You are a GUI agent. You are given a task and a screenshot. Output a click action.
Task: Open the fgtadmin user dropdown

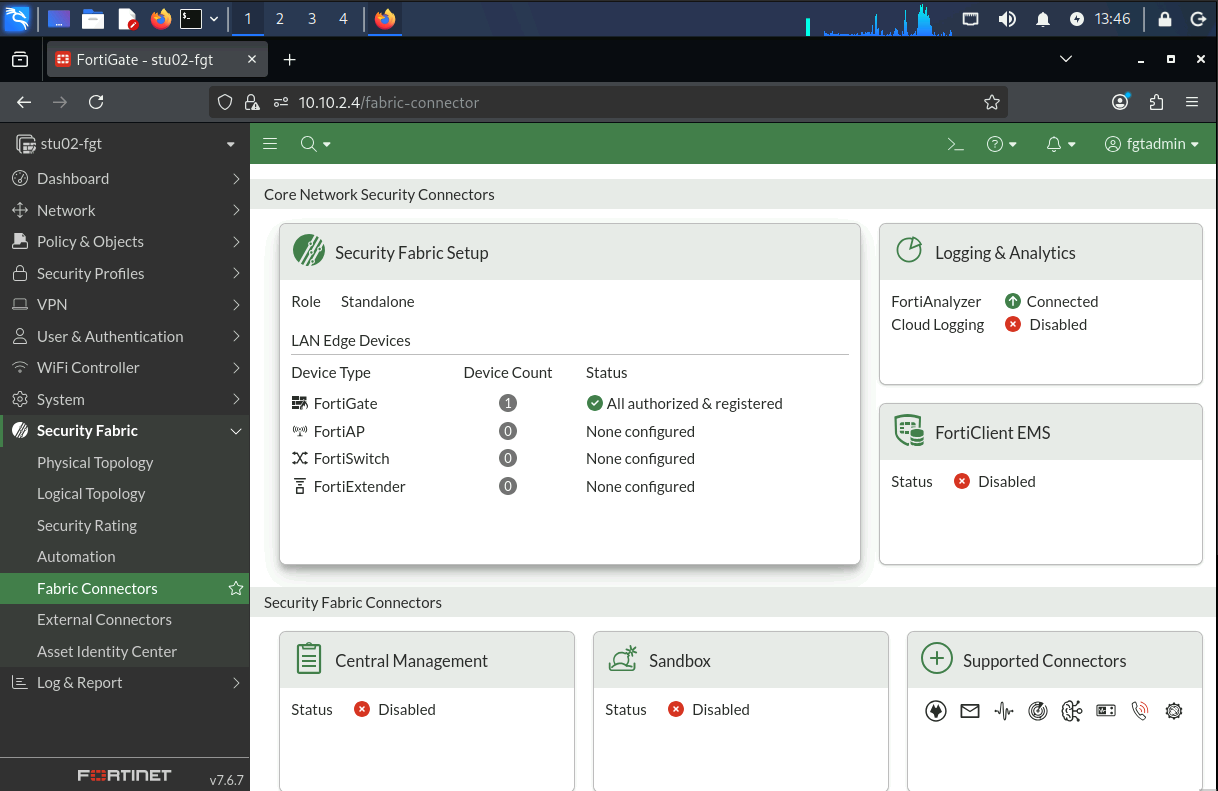1152,144
